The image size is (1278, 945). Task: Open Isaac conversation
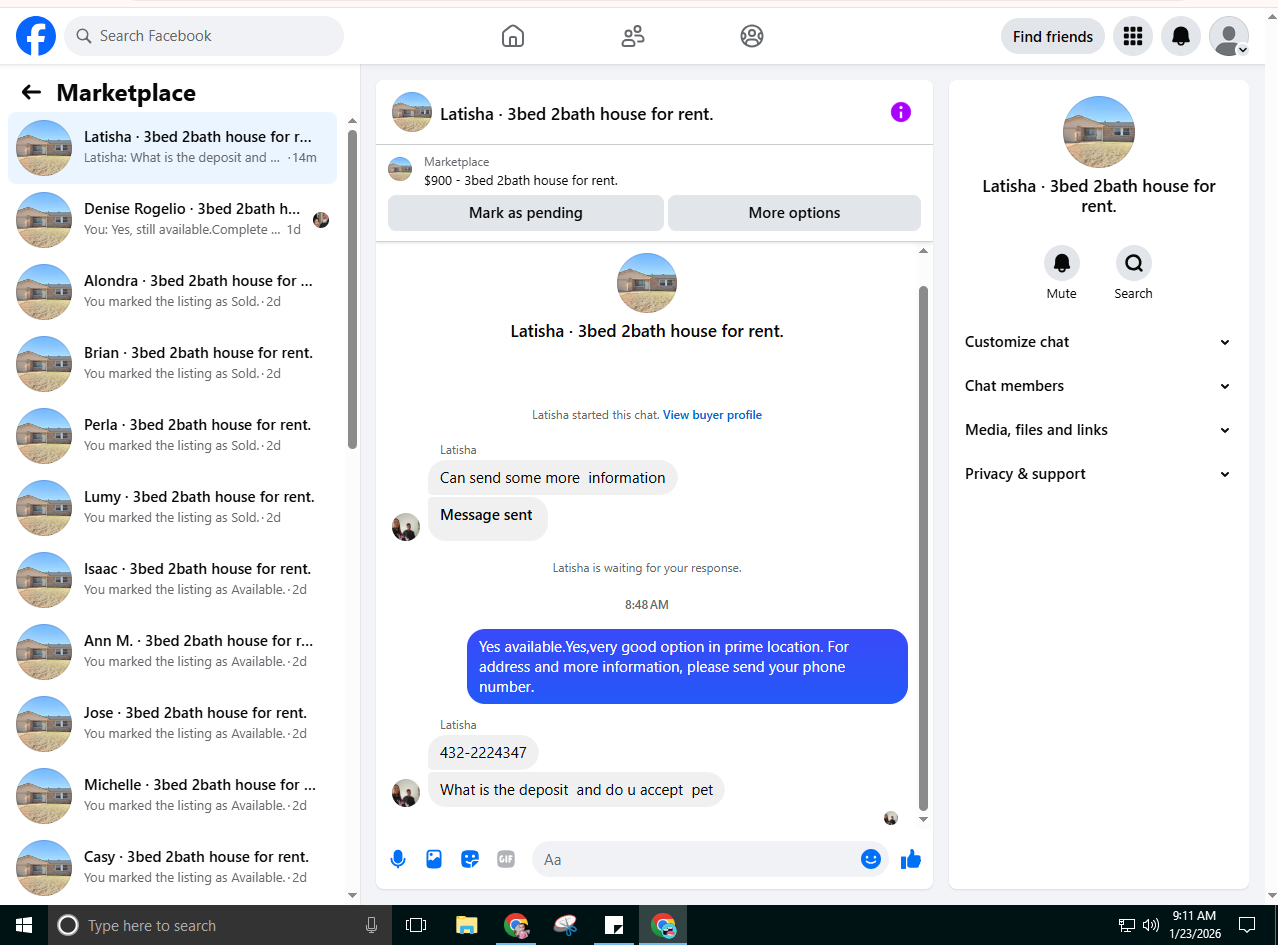pyautogui.click(x=172, y=580)
